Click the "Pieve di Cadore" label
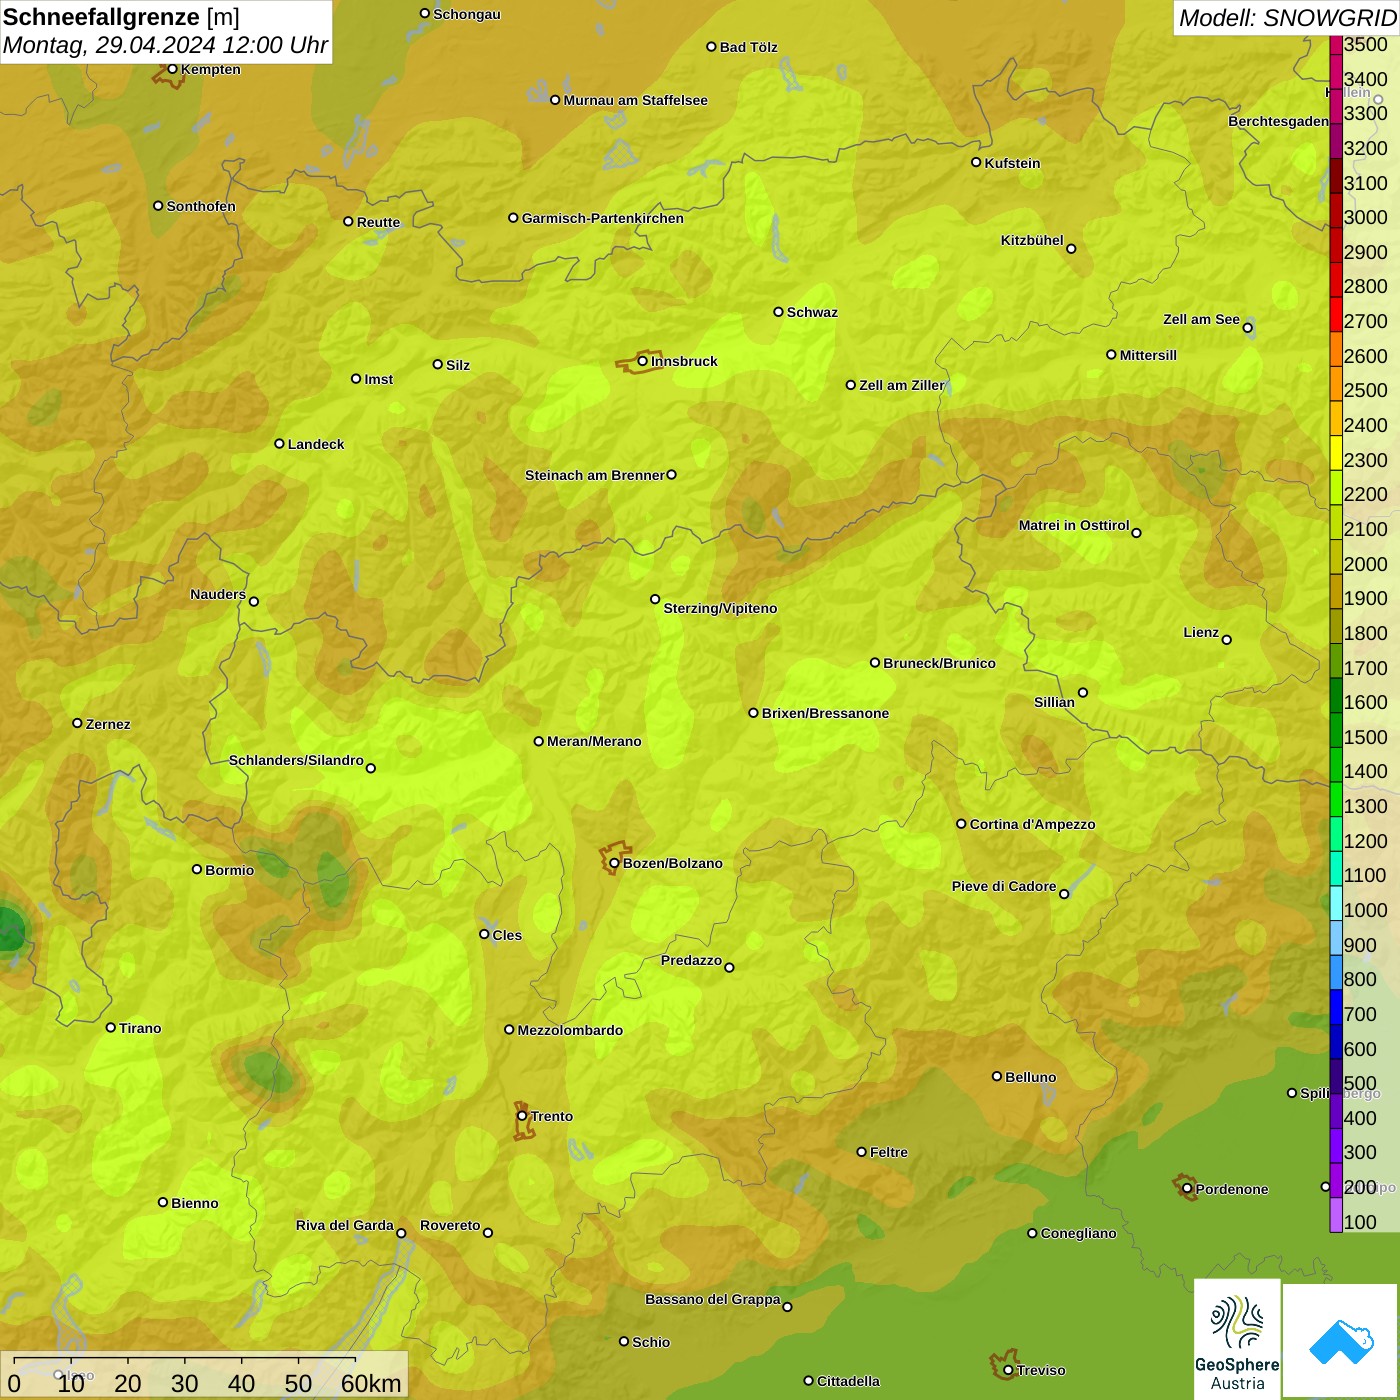 [x=1004, y=886]
